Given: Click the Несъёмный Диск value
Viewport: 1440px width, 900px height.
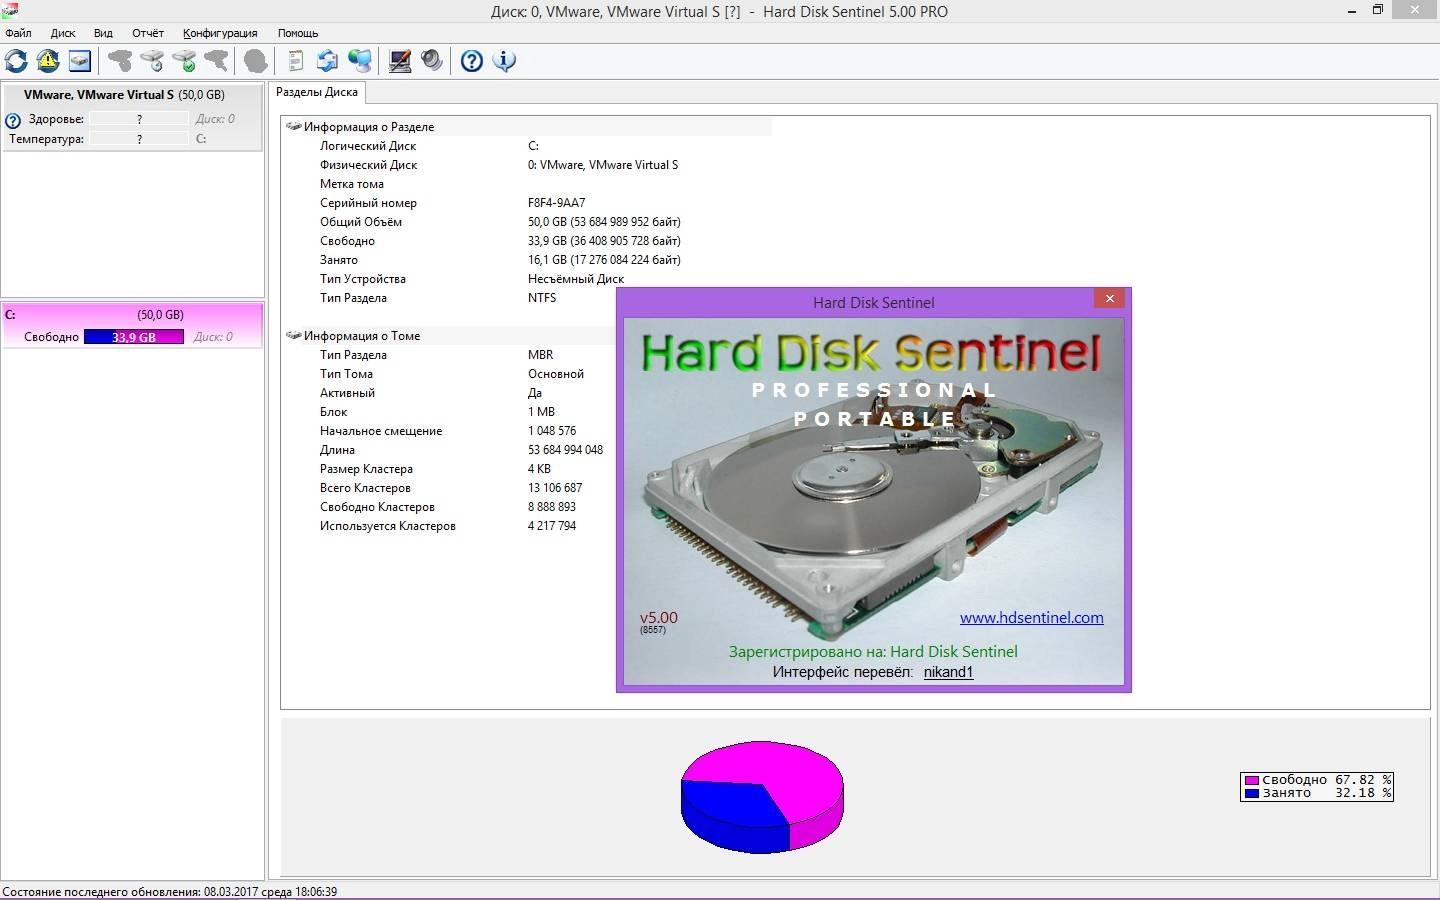Looking at the screenshot, I should 576,279.
